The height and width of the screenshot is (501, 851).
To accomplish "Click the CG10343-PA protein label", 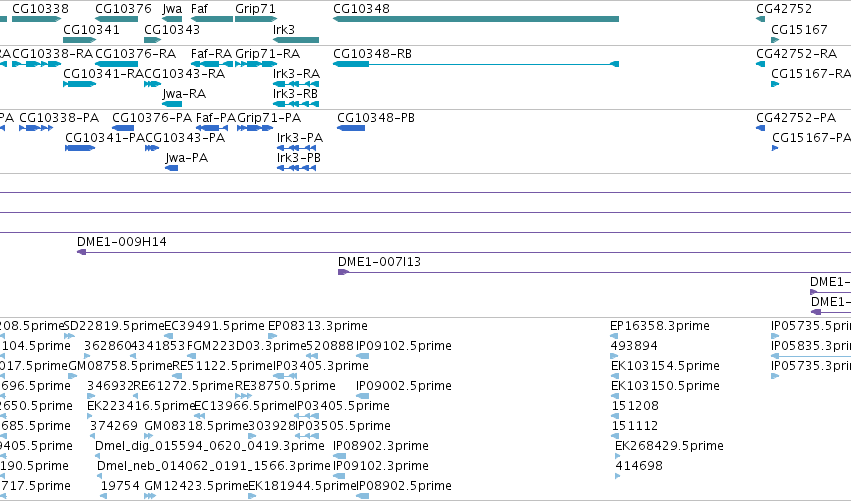I will 185,138.
